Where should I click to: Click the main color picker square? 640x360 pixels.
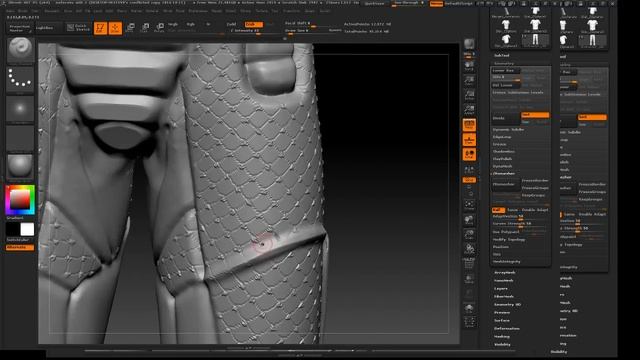[x=20, y=200]
